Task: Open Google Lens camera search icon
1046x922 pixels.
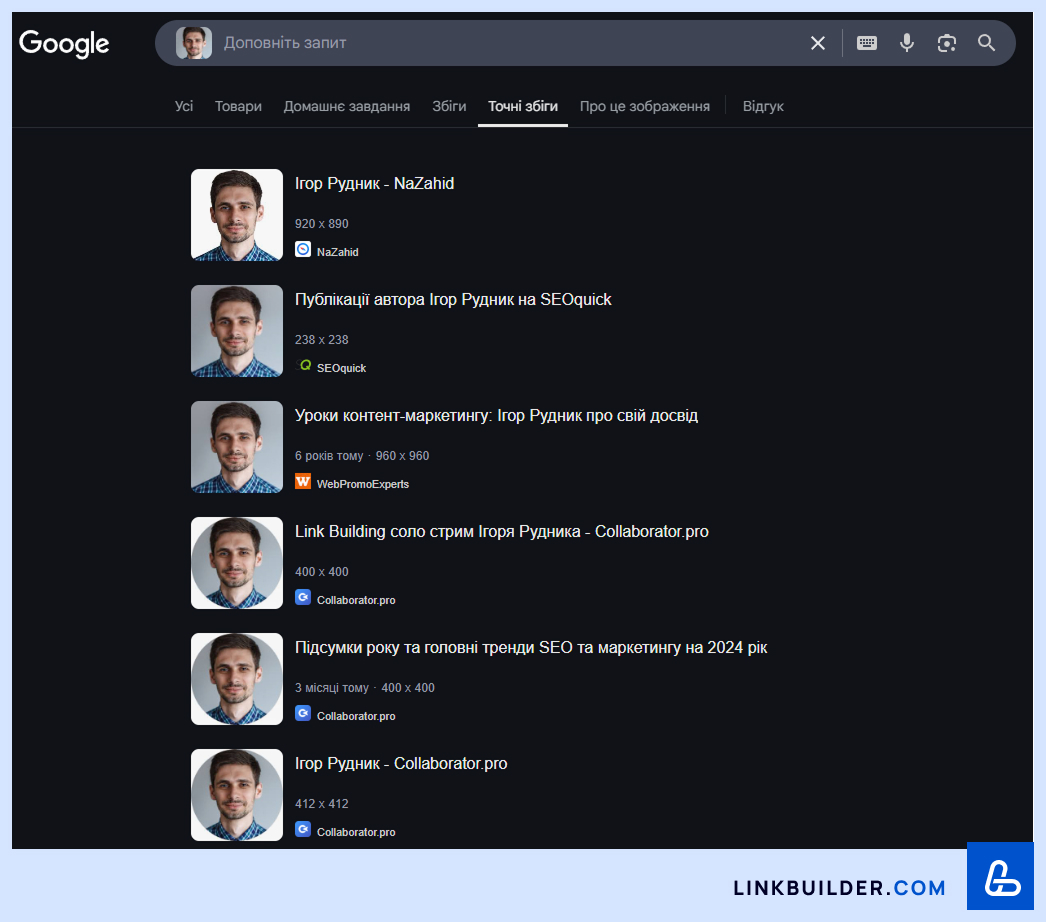Action: click(947, 43)
